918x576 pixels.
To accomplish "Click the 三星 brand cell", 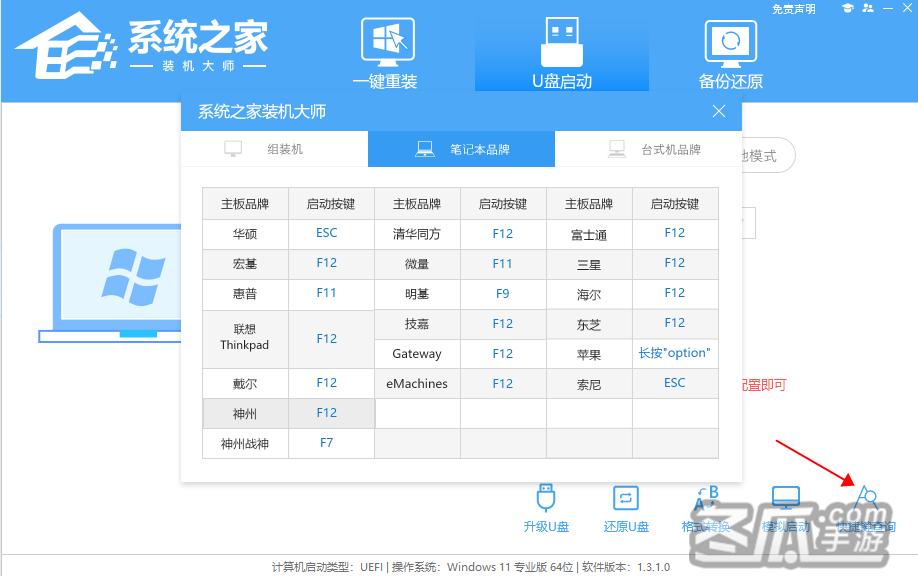I will coord(589,265).
